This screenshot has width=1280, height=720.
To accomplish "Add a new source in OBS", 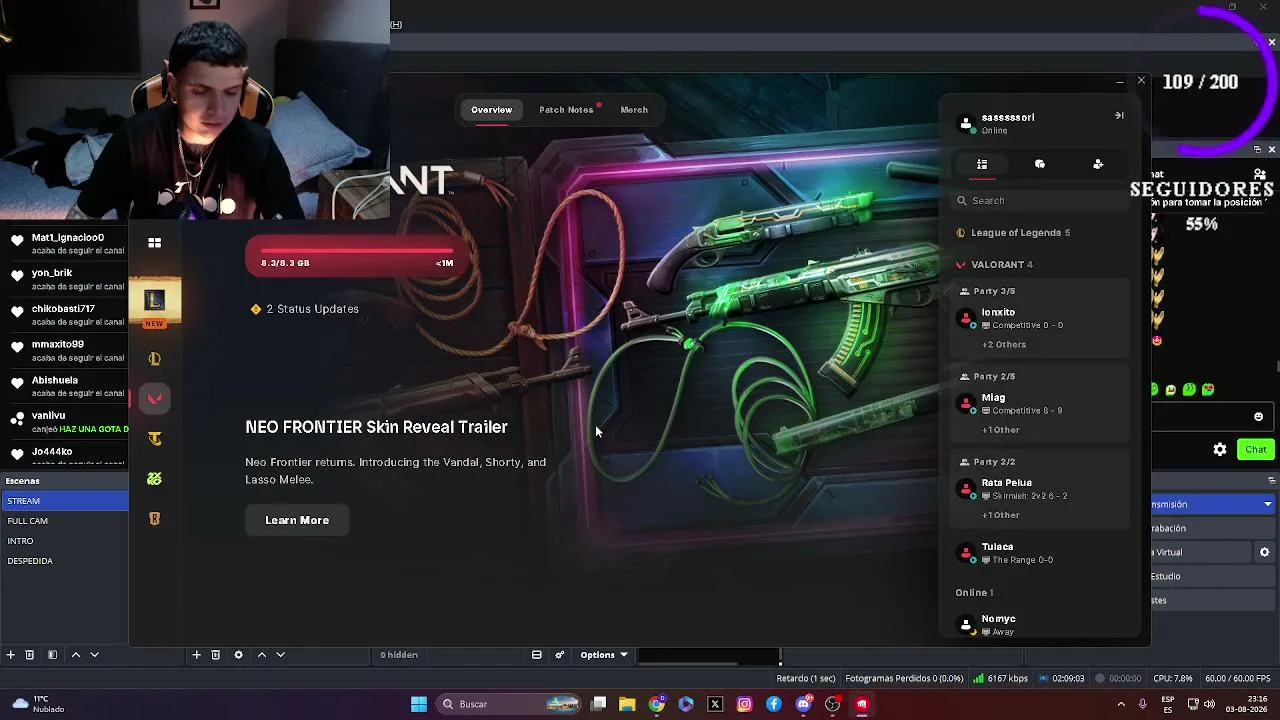I will (x=197, y=655).
